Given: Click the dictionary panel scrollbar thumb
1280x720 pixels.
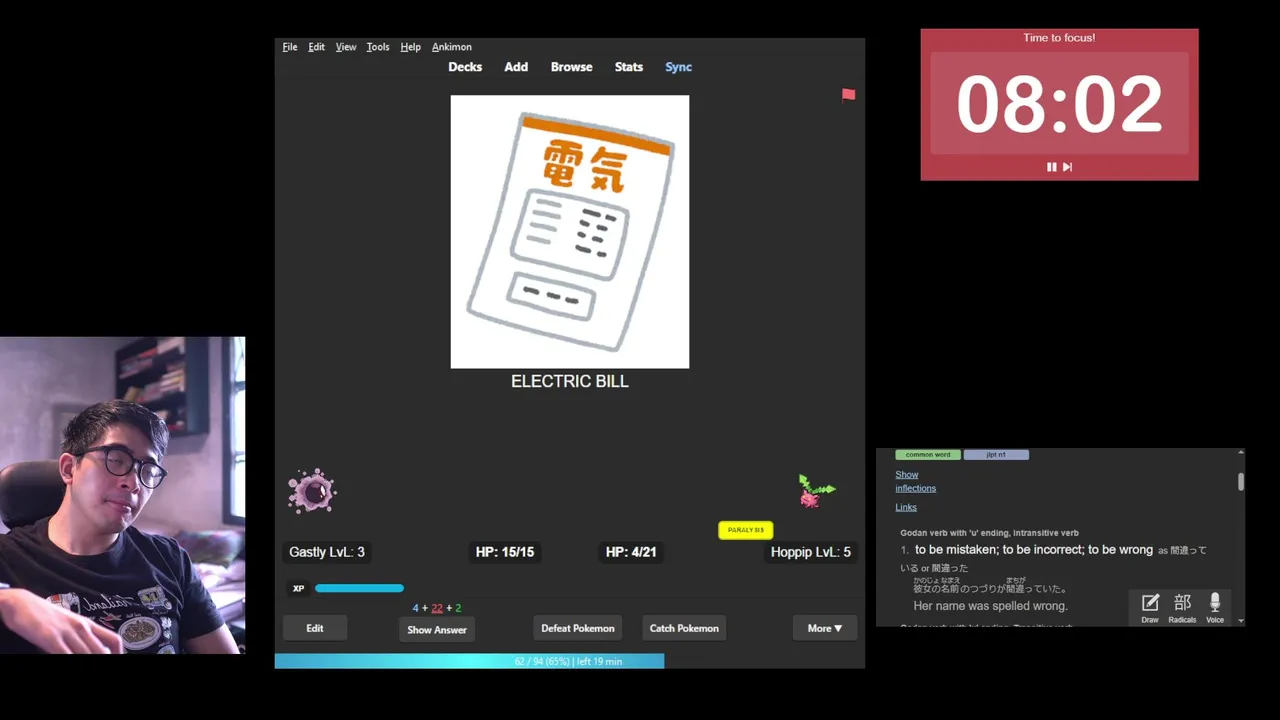Looking at the screenshot, I should click(x=1241, y=481).
